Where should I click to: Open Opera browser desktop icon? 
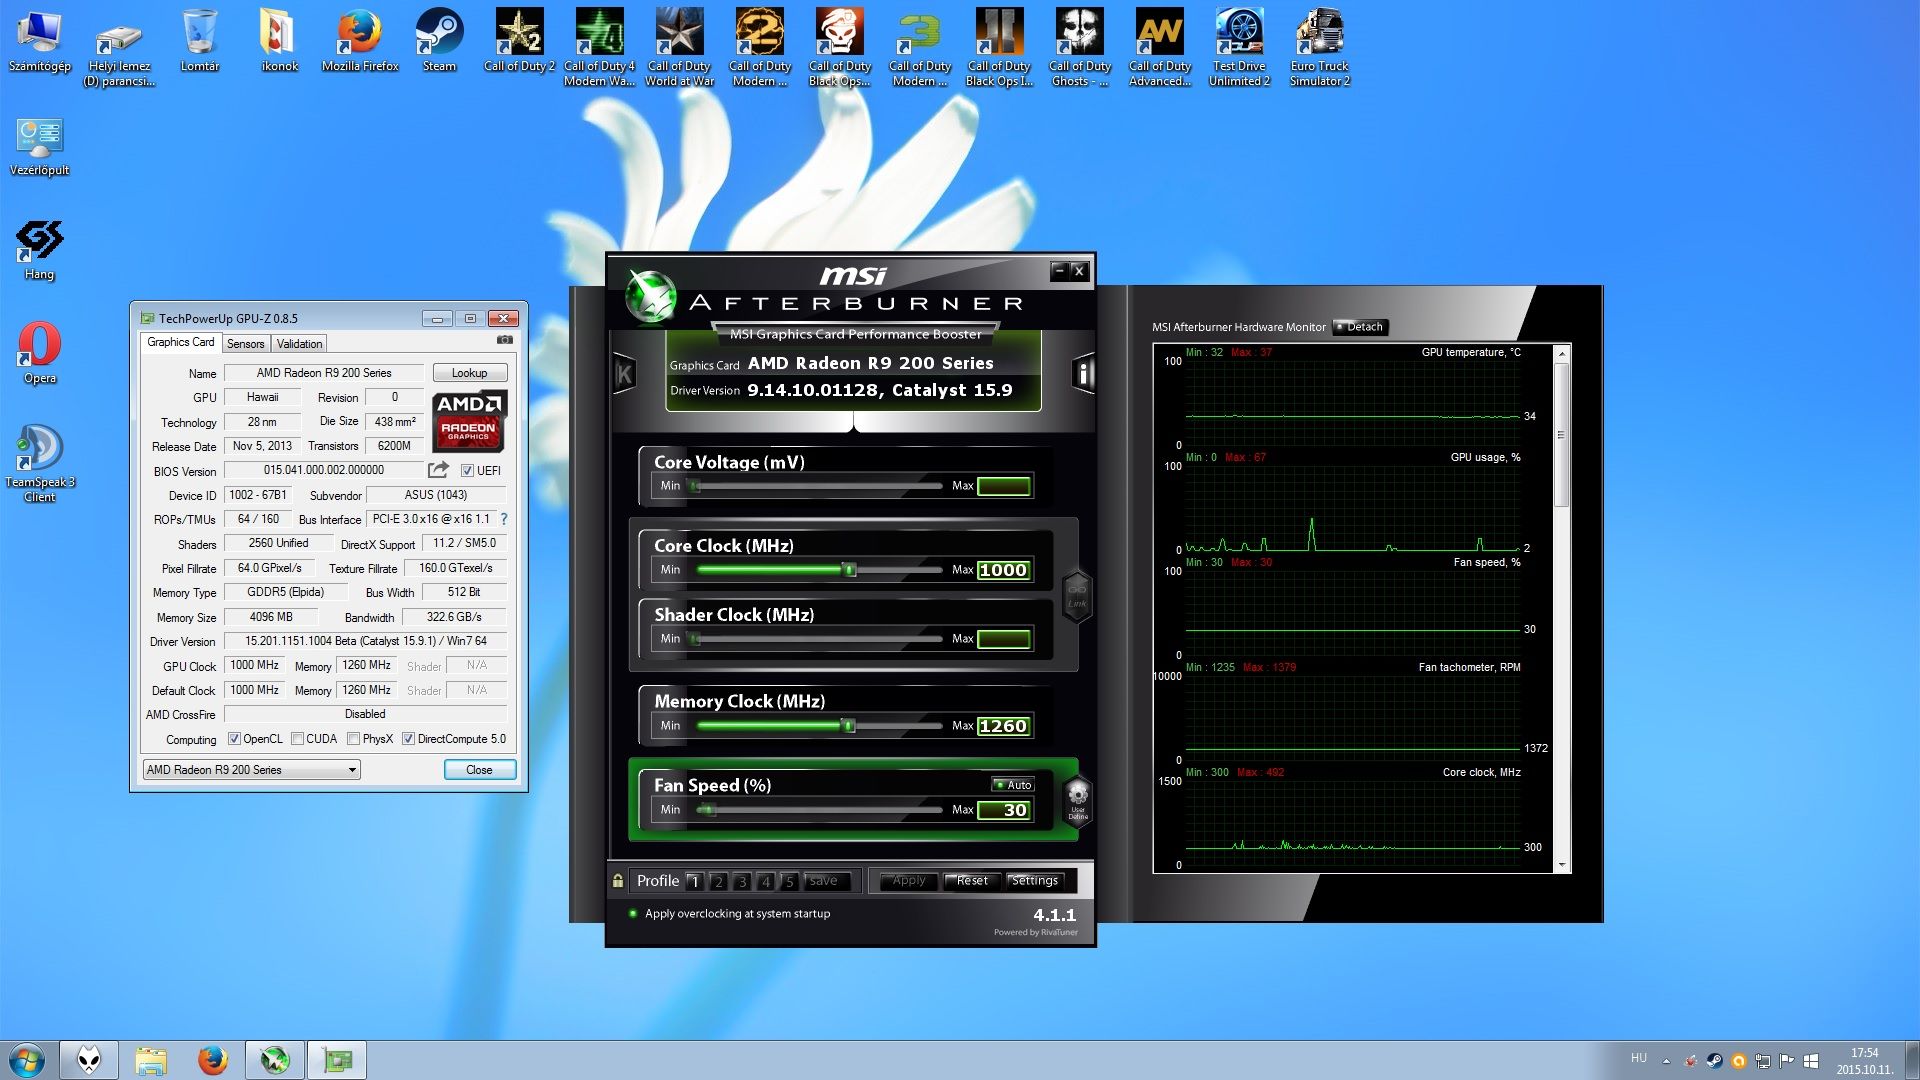click(x=40, y=353)
